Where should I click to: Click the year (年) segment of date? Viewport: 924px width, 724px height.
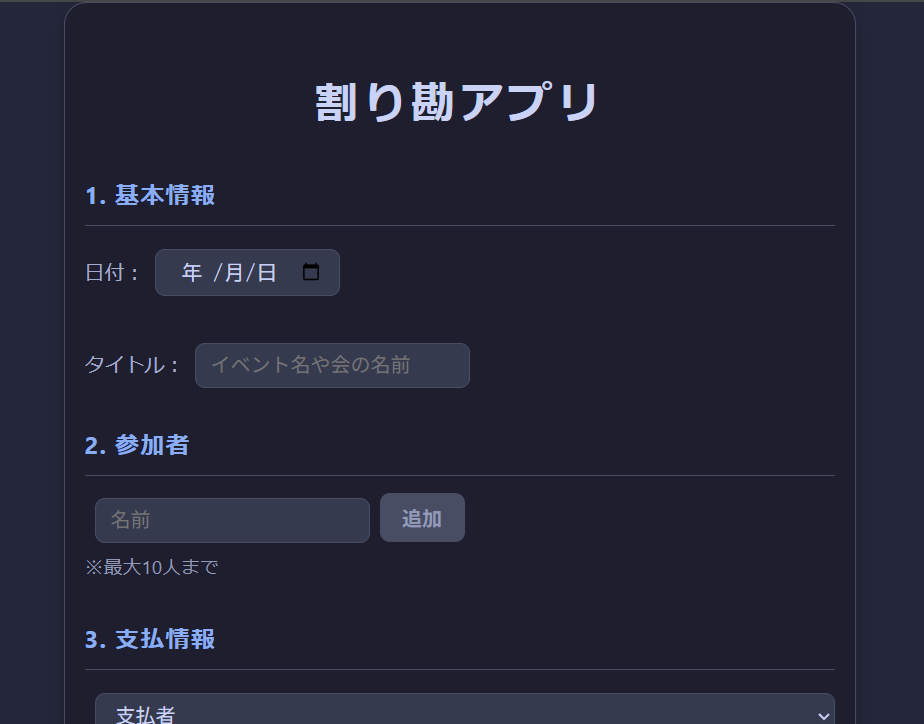pos(192,273)
